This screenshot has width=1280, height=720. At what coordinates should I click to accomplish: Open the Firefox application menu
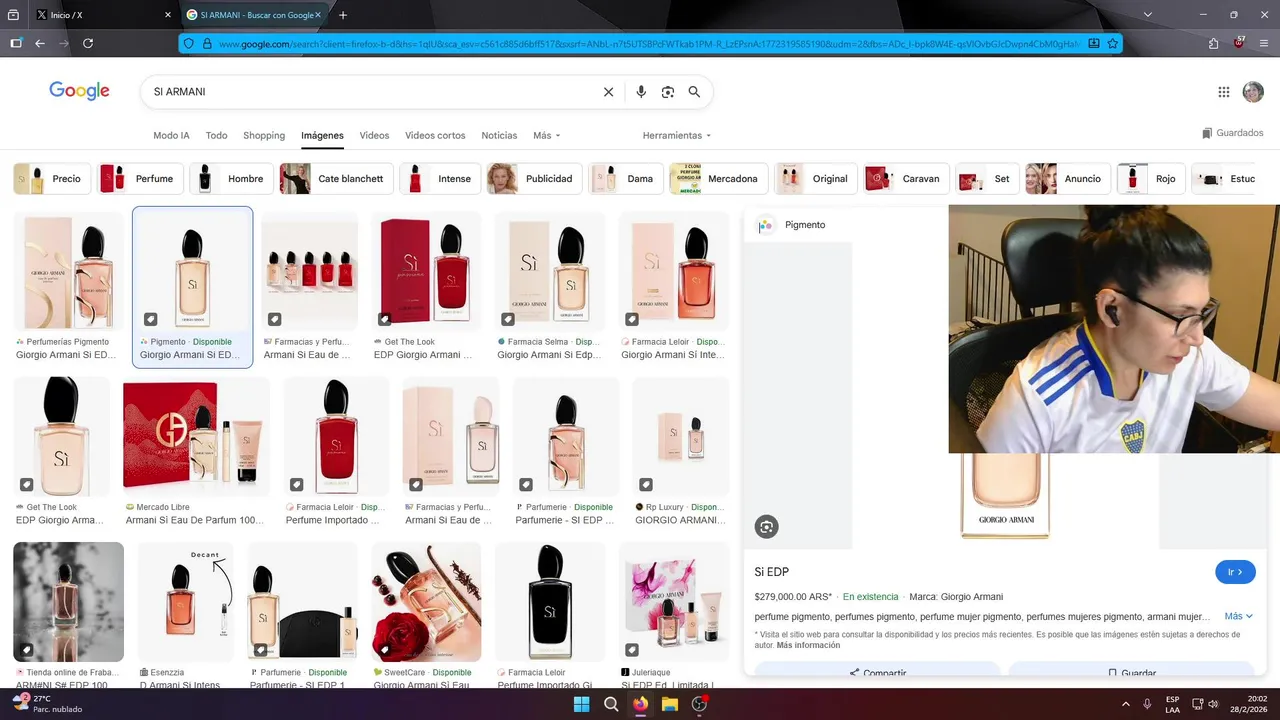tap(1265, 43)
